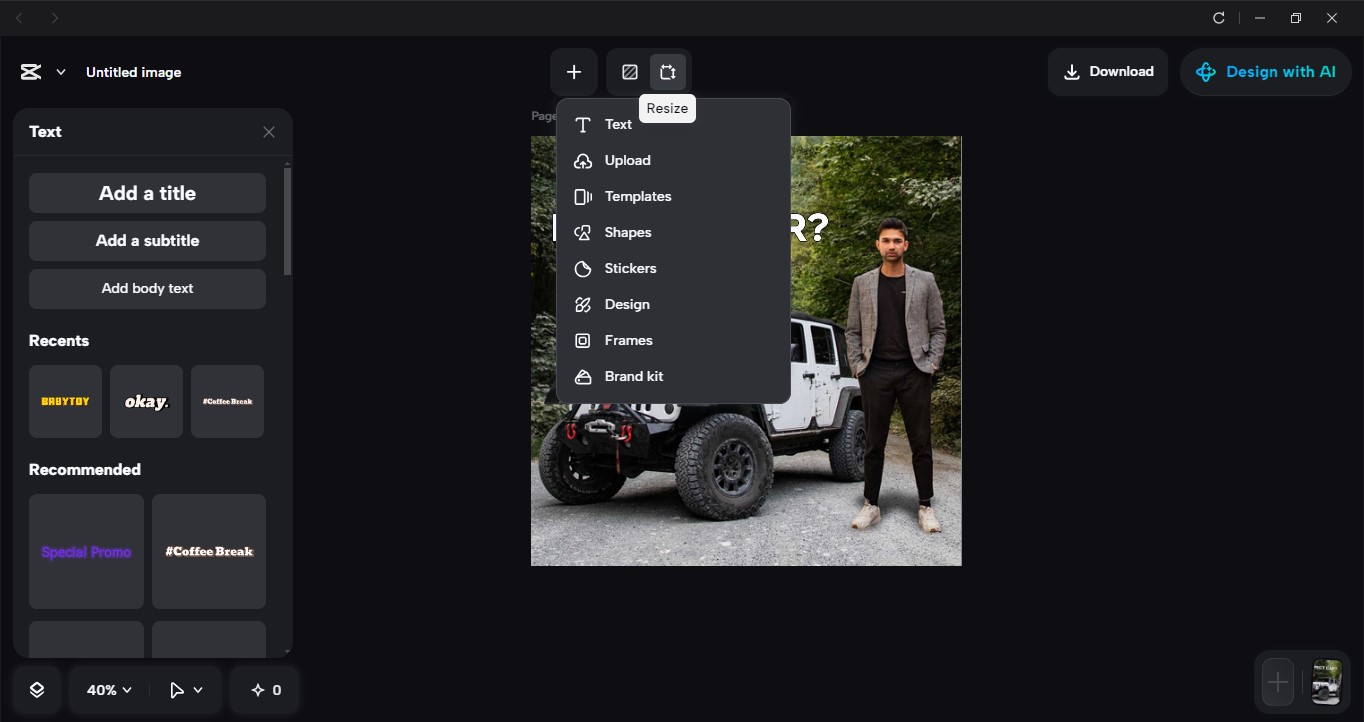Click the Design with AI button
Image resolution: width=1364 pixels, height=722 pixels.
click(1265, 71)
